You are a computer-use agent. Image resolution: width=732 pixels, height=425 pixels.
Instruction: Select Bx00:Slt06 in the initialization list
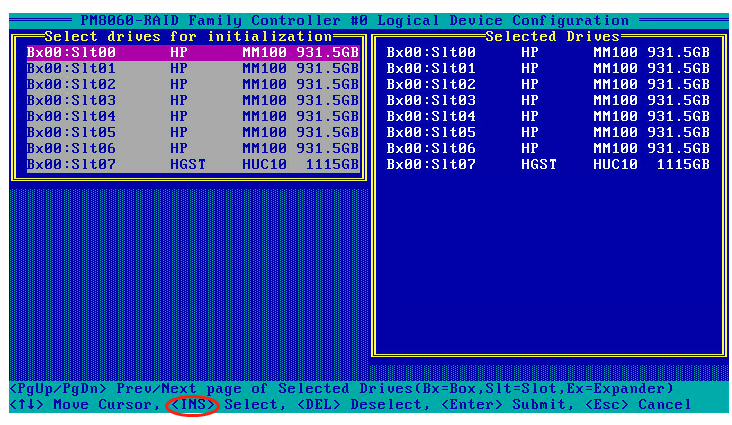[193, 148]
